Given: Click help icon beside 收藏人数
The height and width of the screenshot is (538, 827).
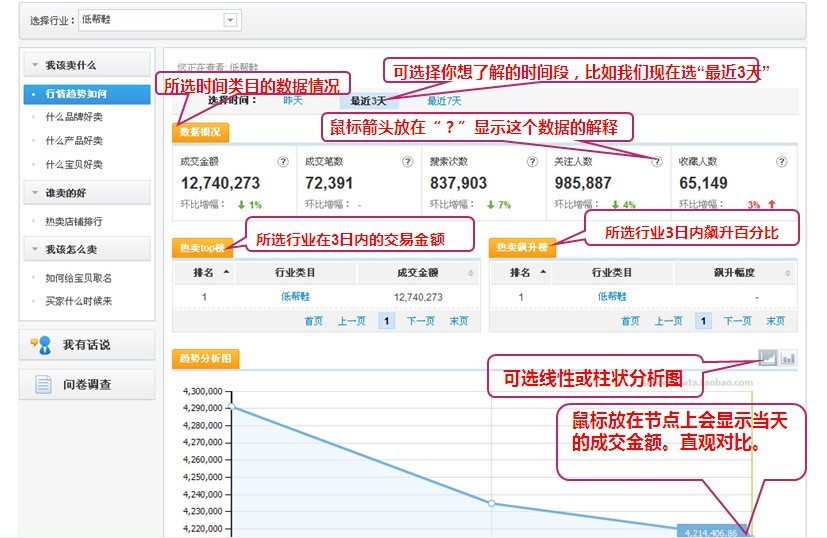Looking at the screenshot, I should point(782,162).
